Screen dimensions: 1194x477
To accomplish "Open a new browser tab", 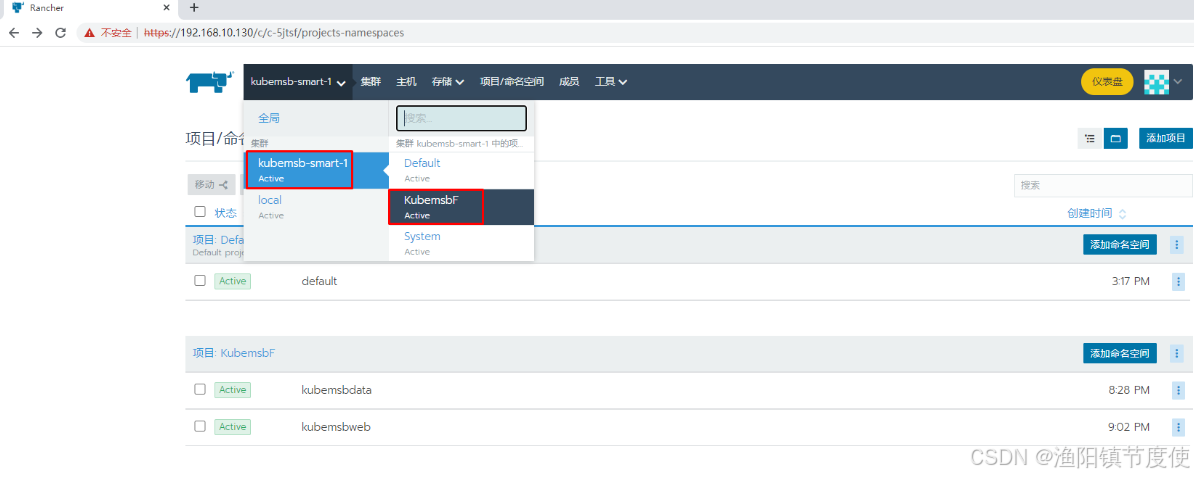I will (x=193, y=8).
